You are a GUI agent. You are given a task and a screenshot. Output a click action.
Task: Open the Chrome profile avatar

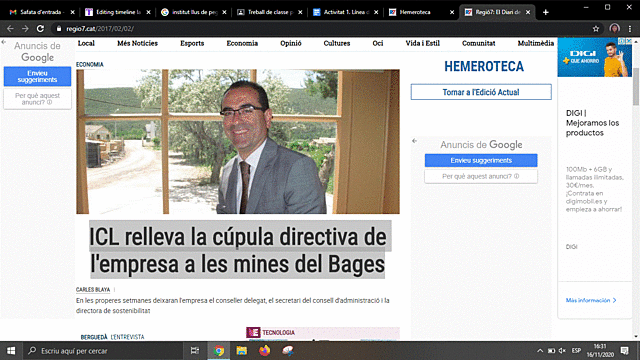(614, 29)
